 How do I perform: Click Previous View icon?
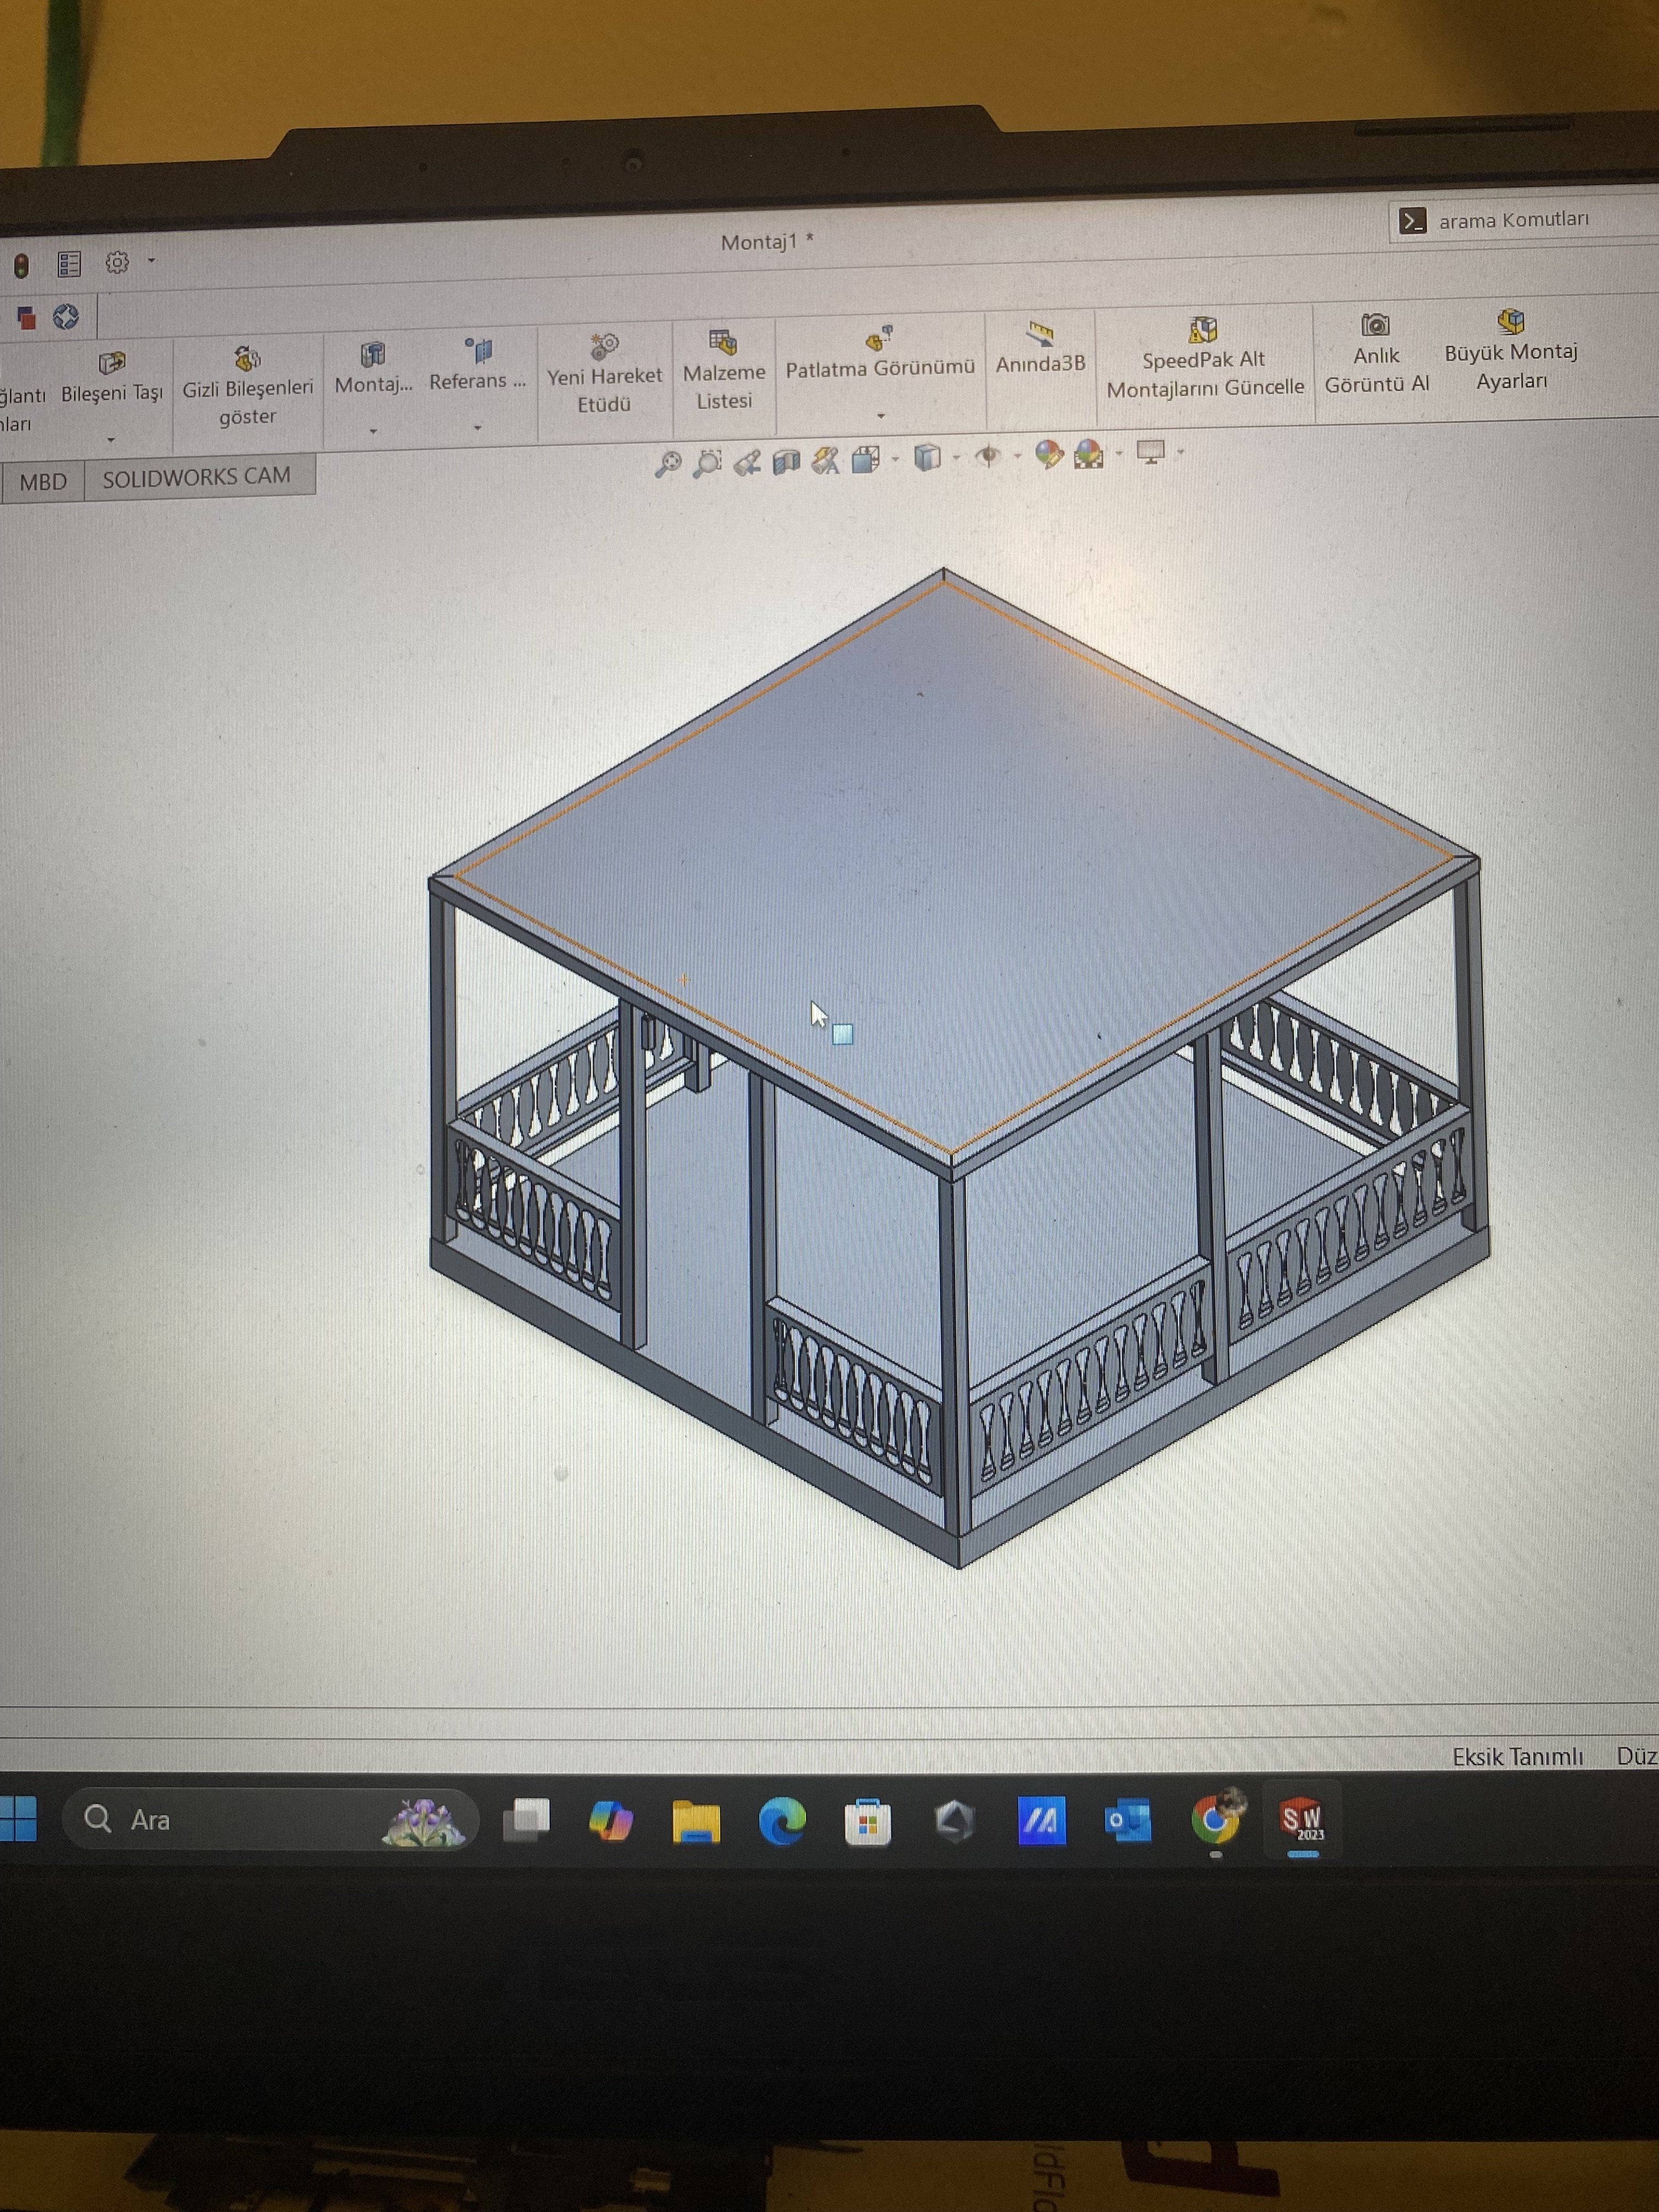[746, 462]
